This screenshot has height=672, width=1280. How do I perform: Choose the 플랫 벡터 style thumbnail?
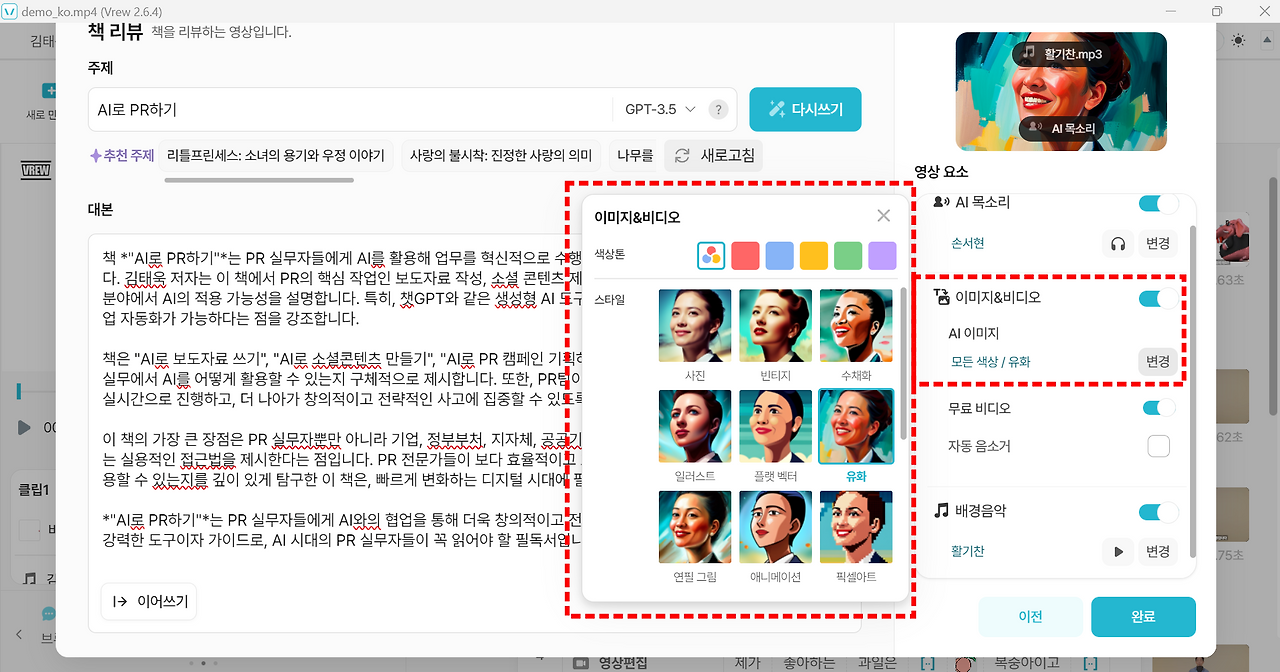(775, 426)
